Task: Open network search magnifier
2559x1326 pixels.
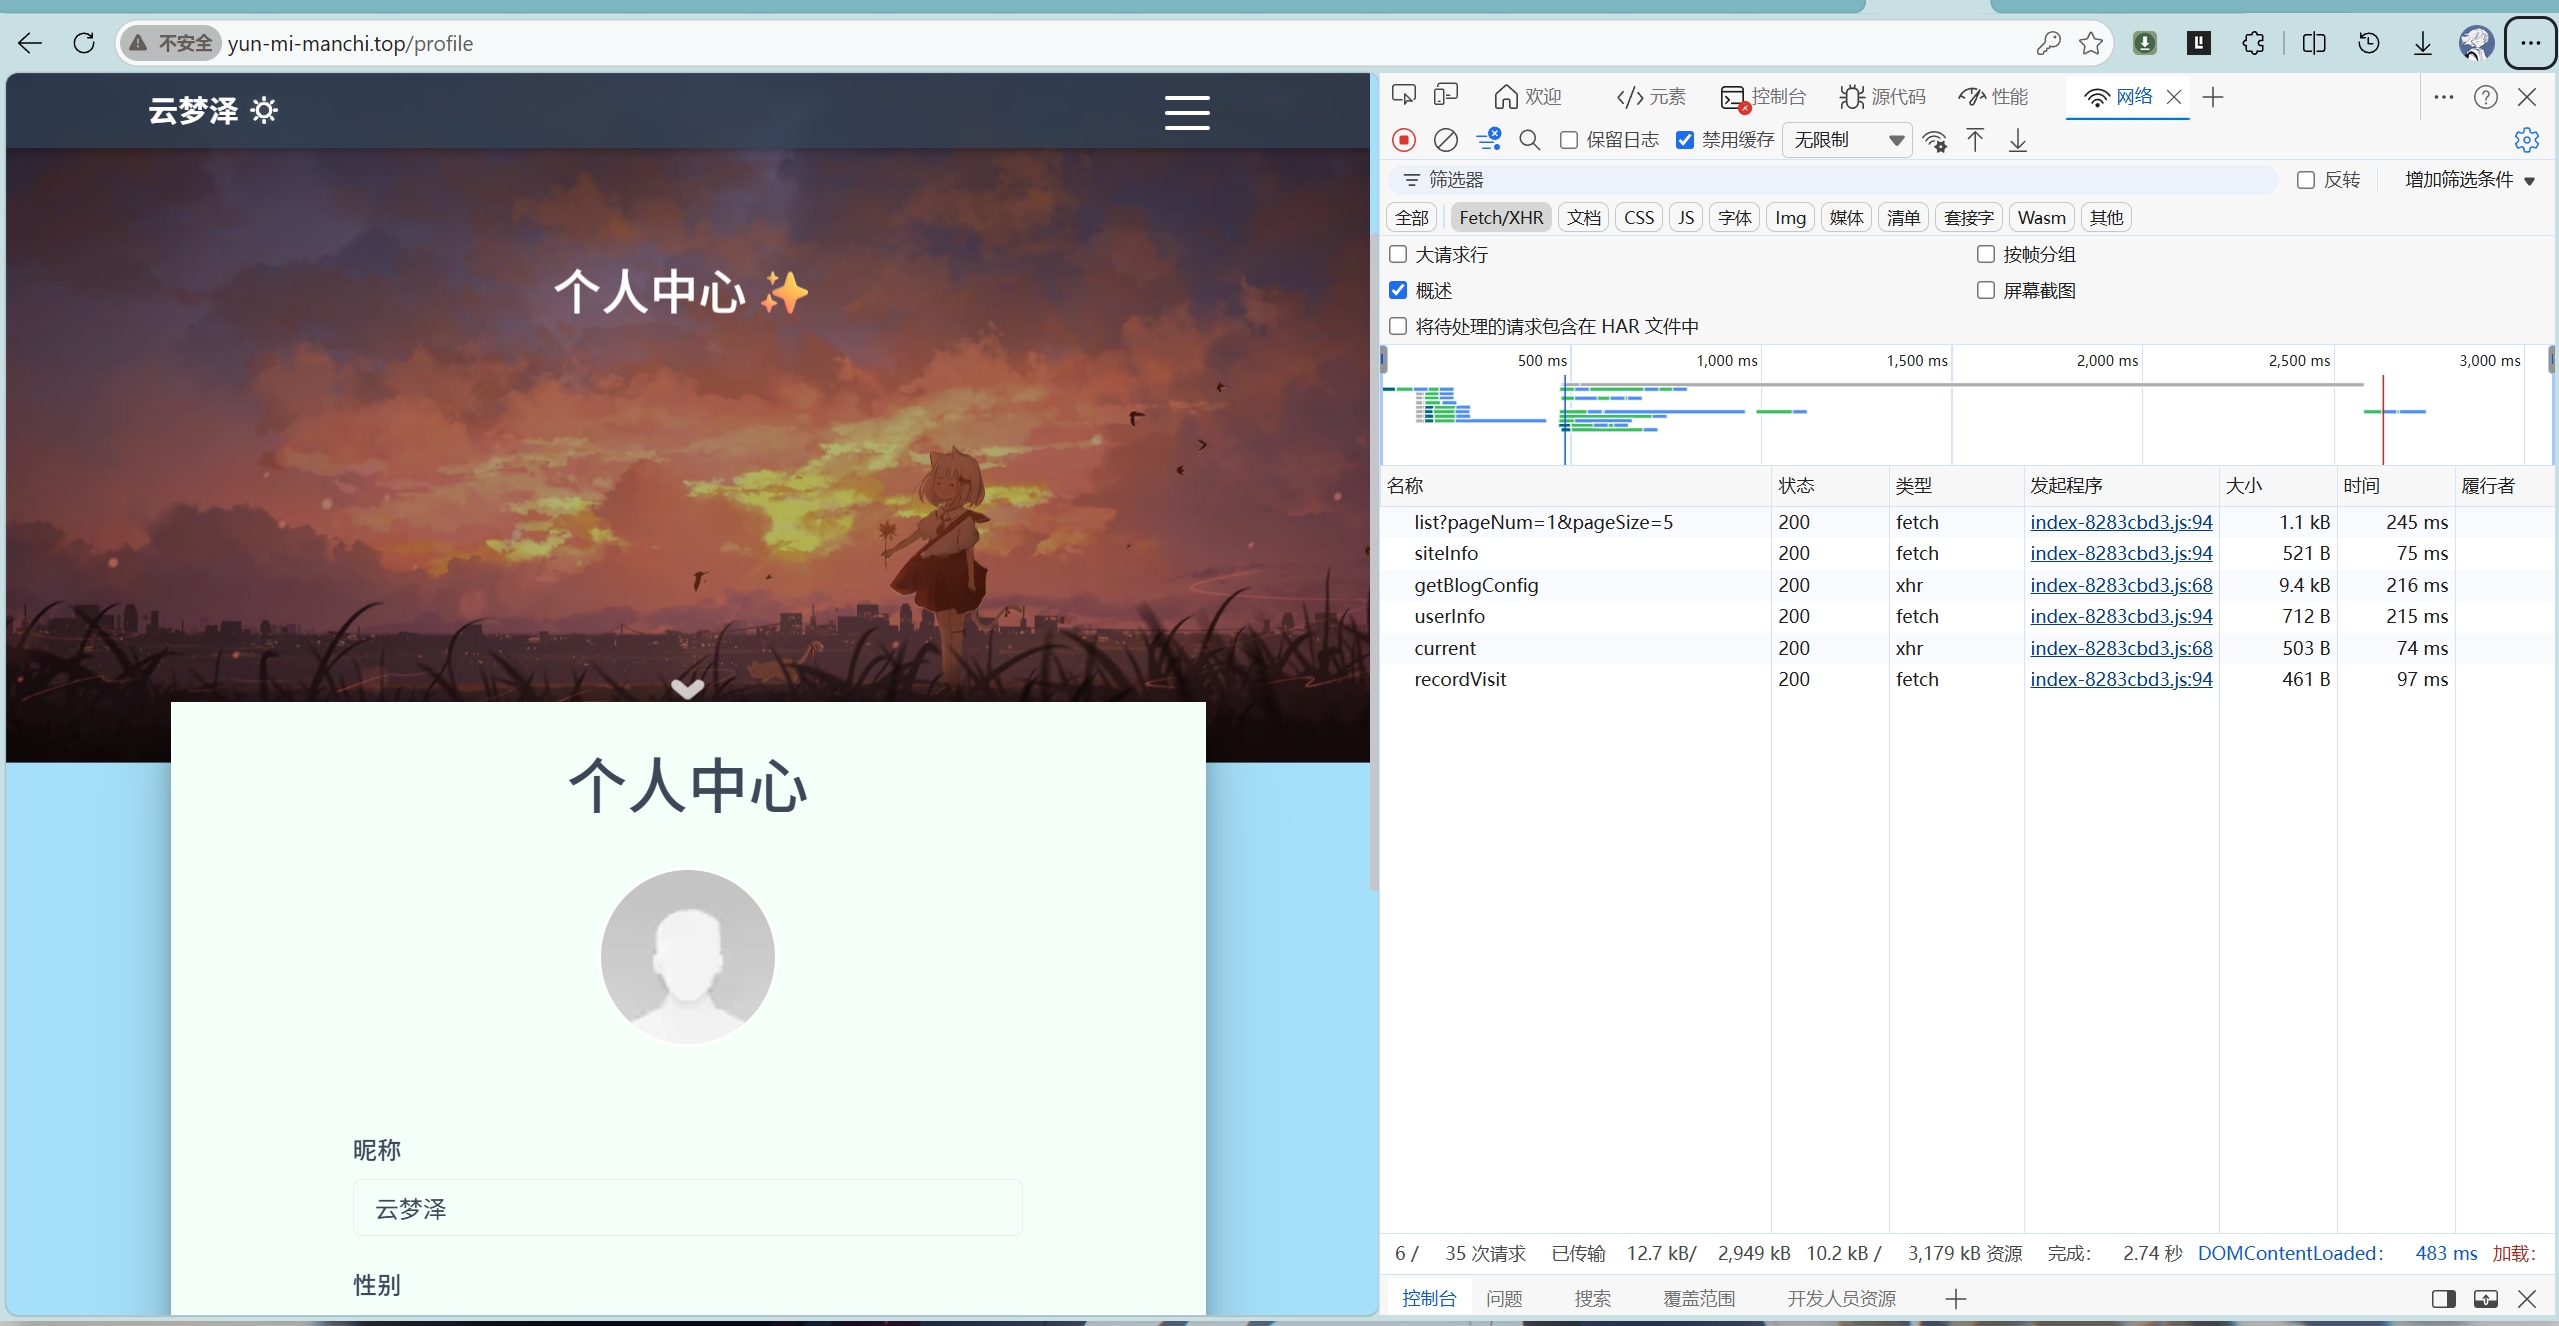Action: click(x=1529, y=140)
